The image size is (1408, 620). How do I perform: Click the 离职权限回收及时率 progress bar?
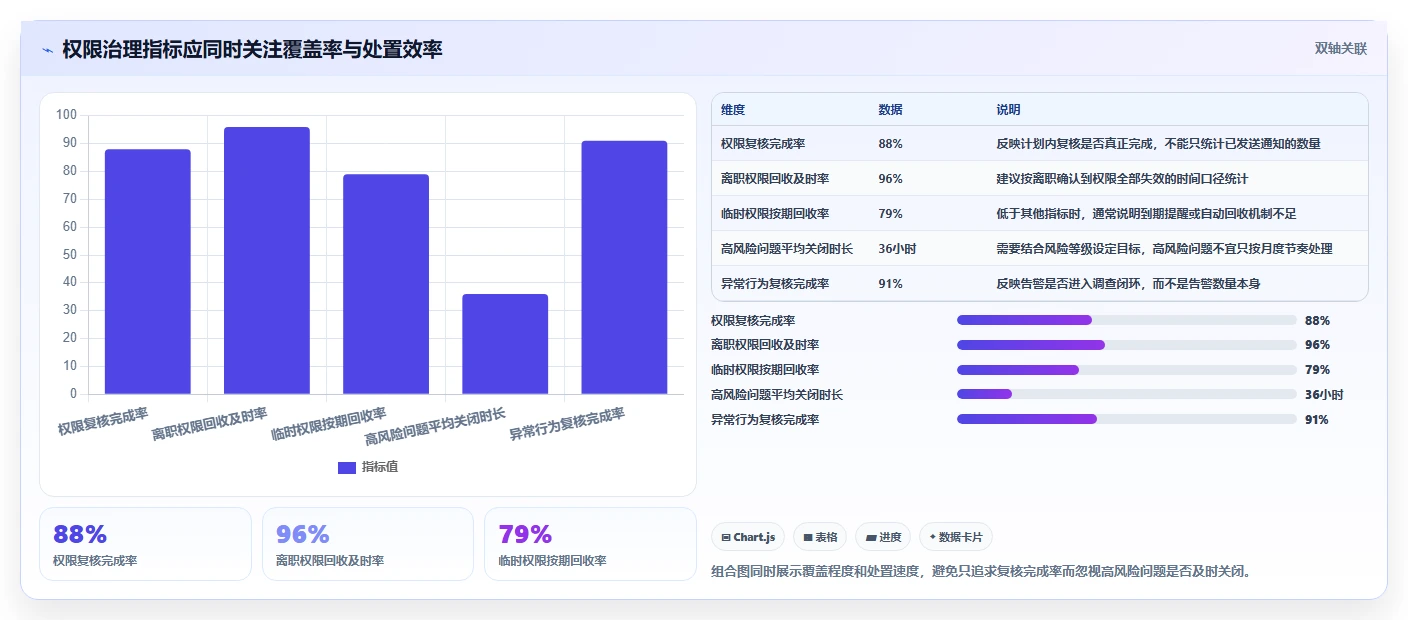tap(1127, 345)
